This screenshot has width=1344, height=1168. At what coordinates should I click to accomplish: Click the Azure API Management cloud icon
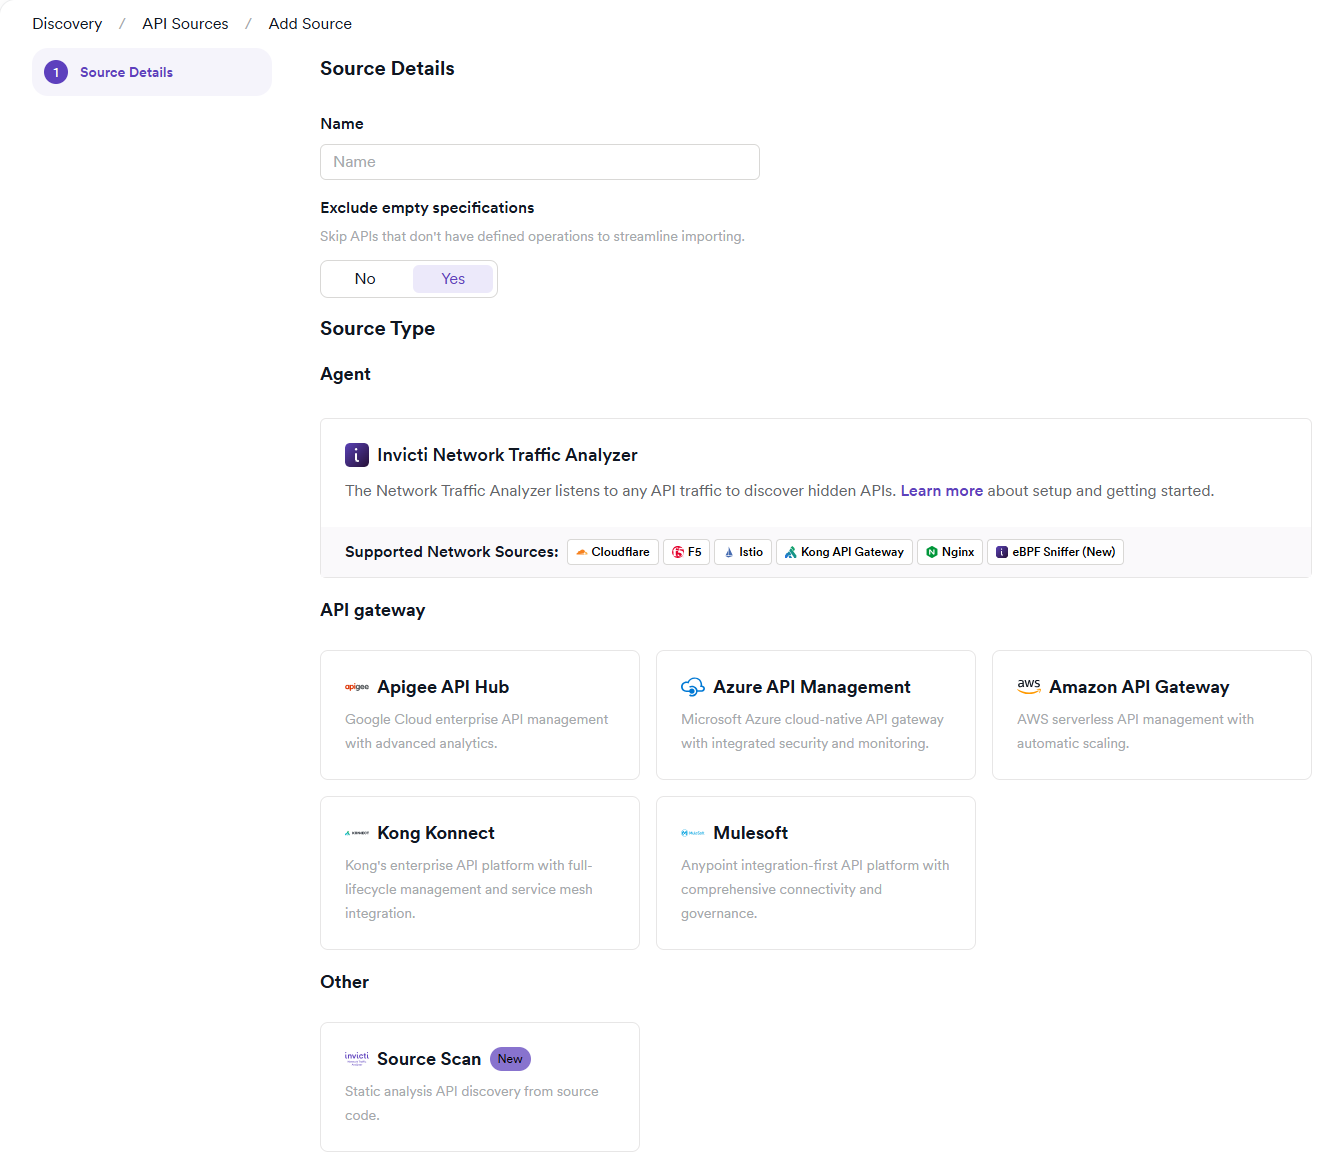click(693, 687)
